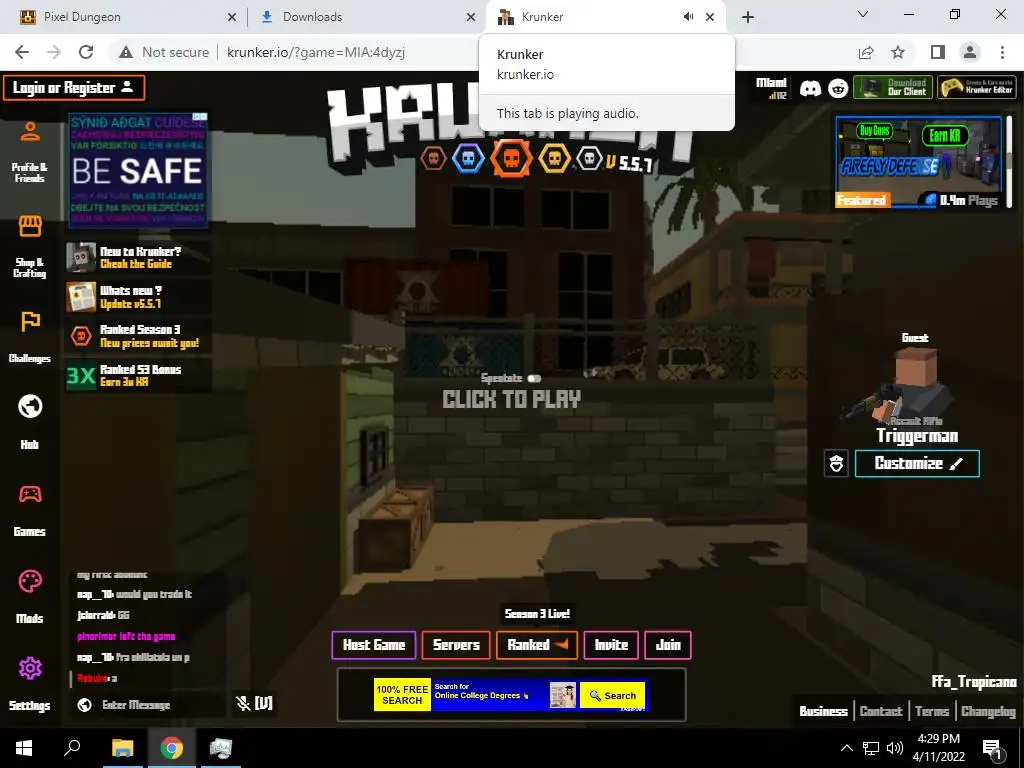Select the white skull rank badge
1024x768 pixels.
click(x=589, y=158)
